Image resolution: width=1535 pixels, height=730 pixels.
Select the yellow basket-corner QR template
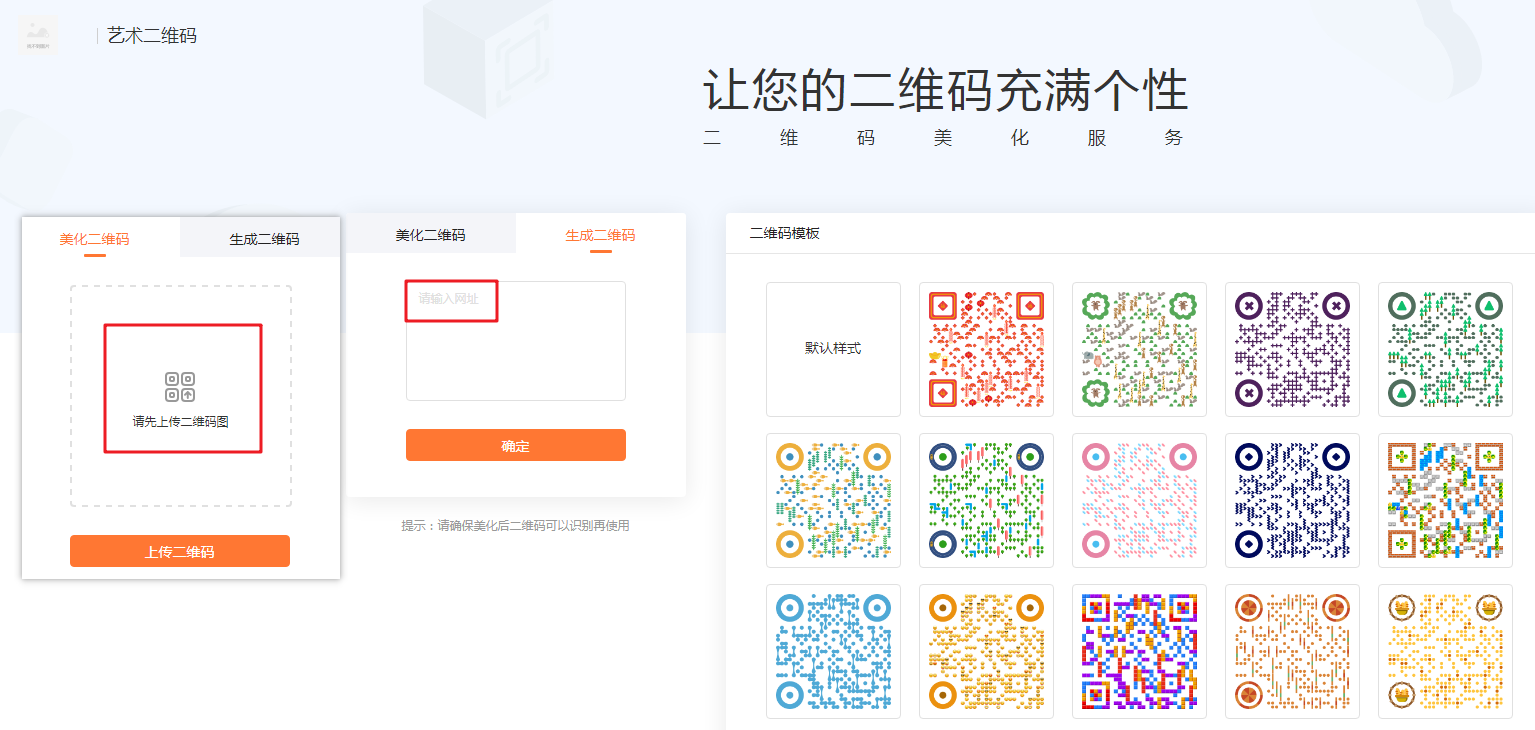1445,651
